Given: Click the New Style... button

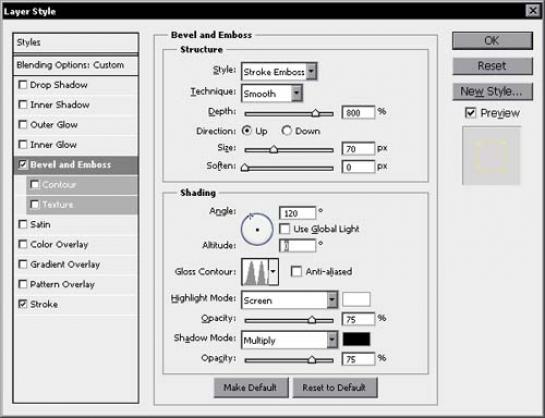Looking at the screenshot, I should point(492,91).
